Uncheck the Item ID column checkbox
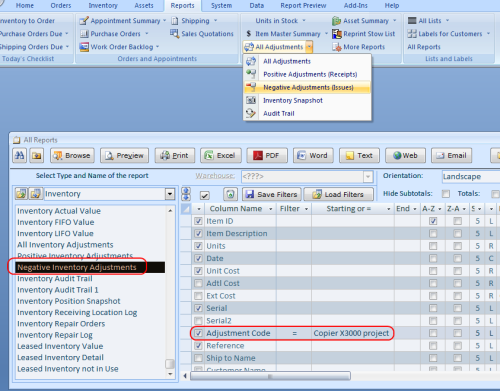This screenshot has height=391, width=500. click(198, 221)
